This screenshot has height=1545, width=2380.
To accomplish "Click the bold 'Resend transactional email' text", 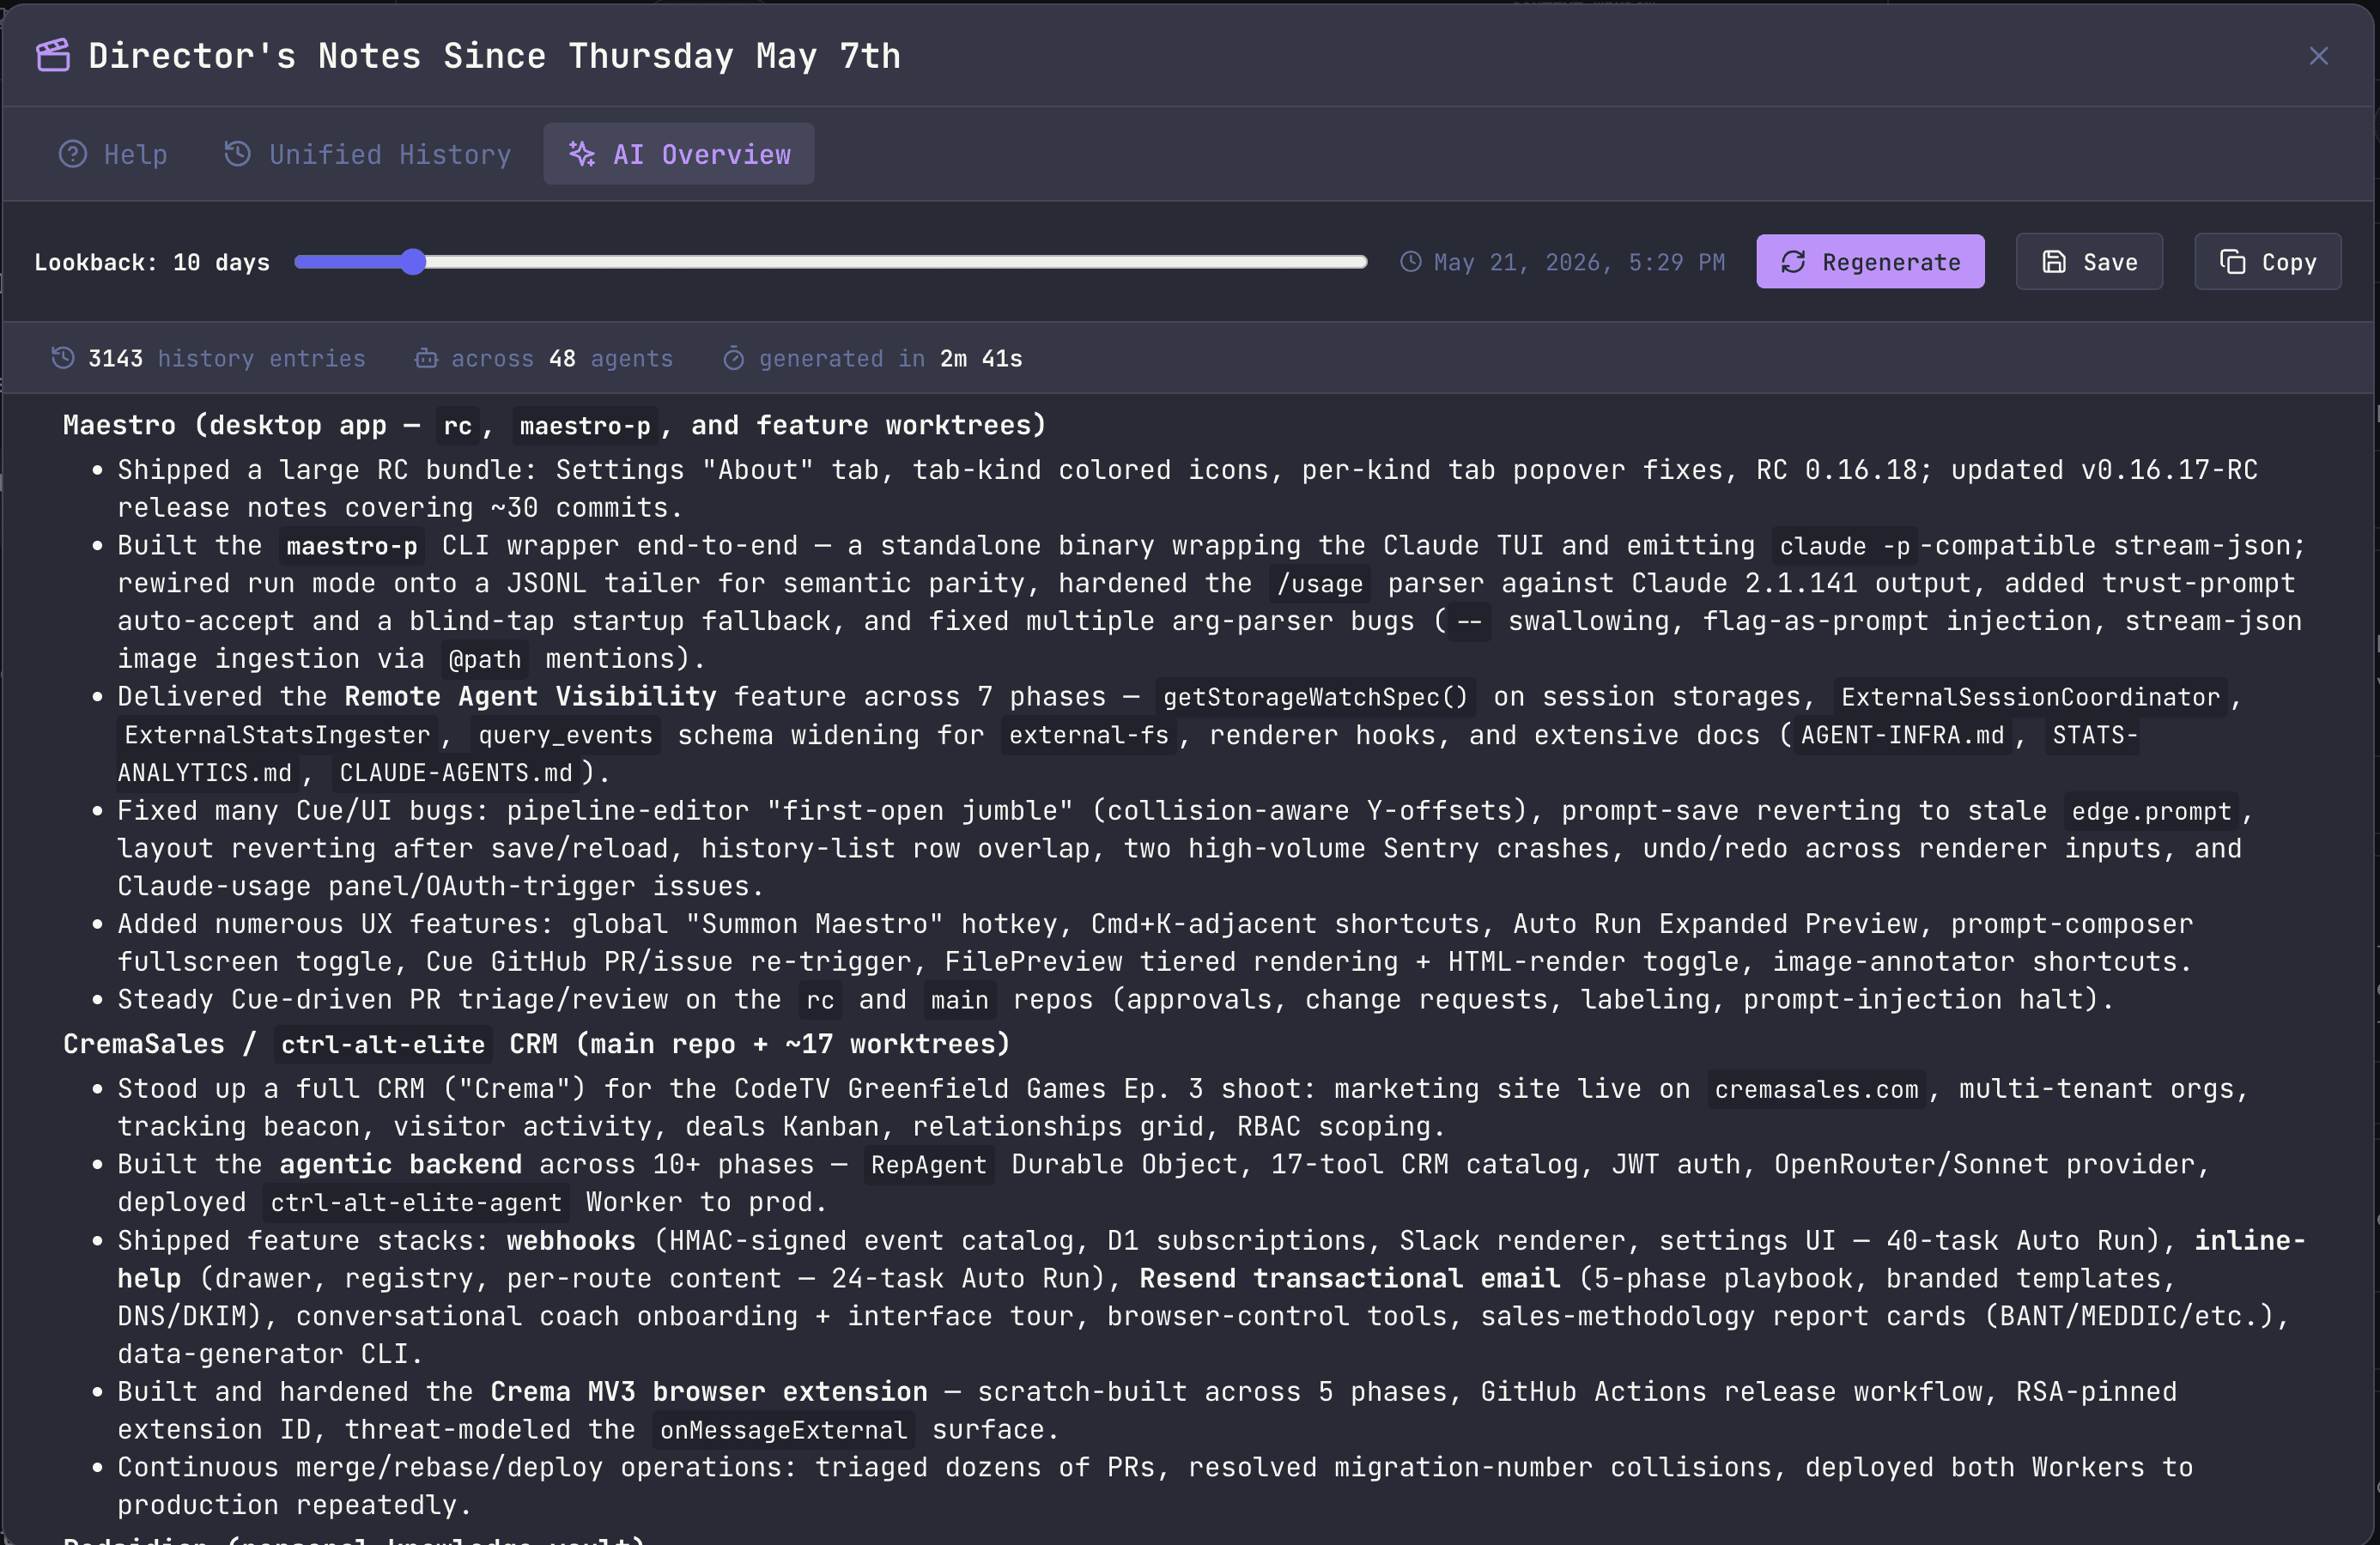I will point(1349,1278).
